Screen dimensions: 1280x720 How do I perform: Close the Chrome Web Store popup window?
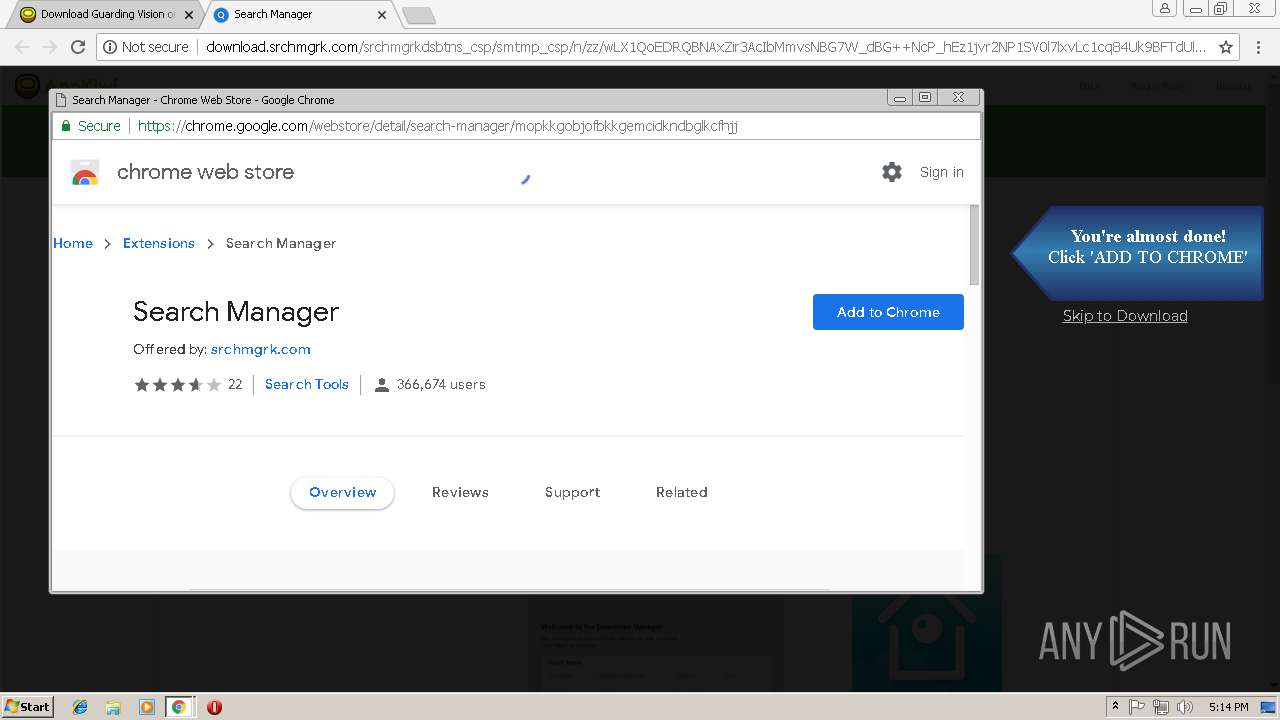[x=959, y=97]
